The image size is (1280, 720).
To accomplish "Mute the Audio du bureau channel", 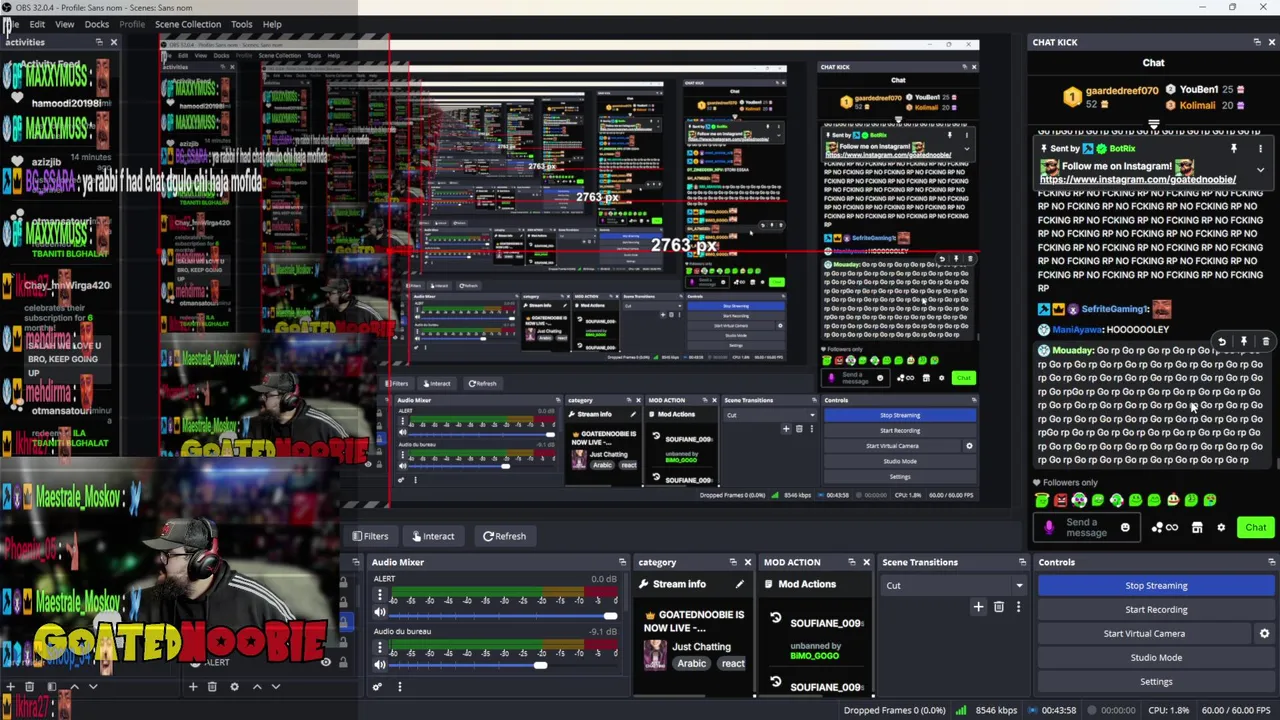I will point(379,665).
